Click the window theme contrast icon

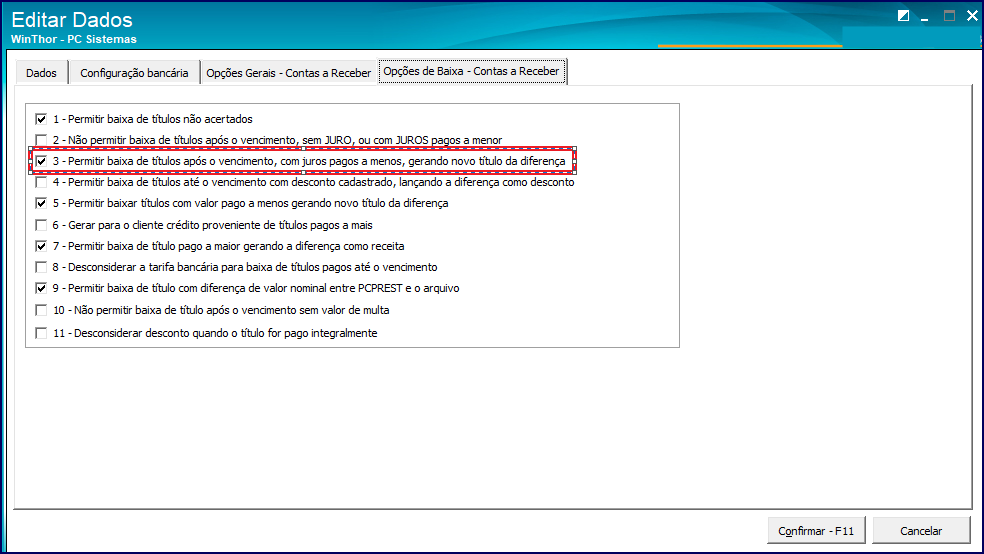point(903,16)
